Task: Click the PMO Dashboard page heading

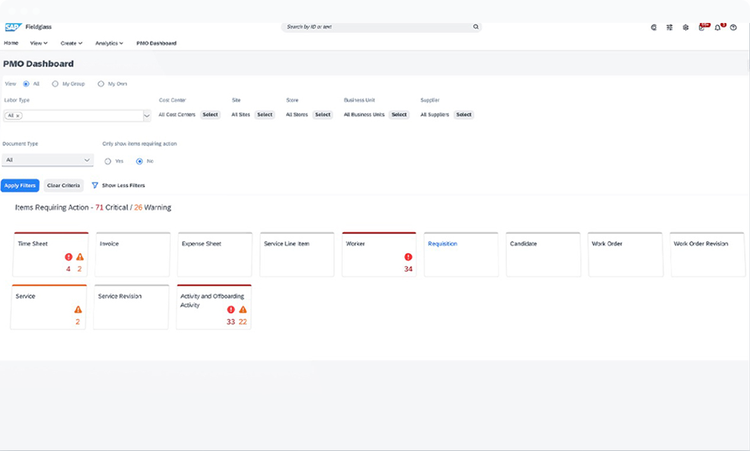Action: [38, 64]
